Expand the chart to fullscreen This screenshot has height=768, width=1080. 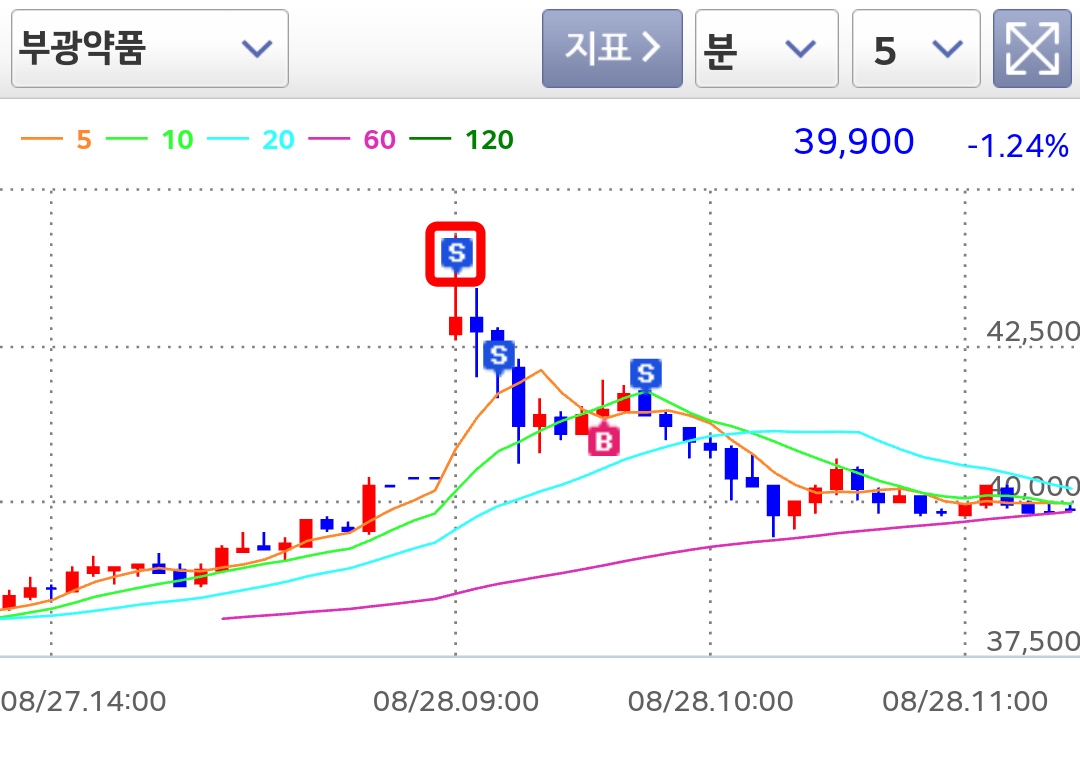(x=1032, y=48)
